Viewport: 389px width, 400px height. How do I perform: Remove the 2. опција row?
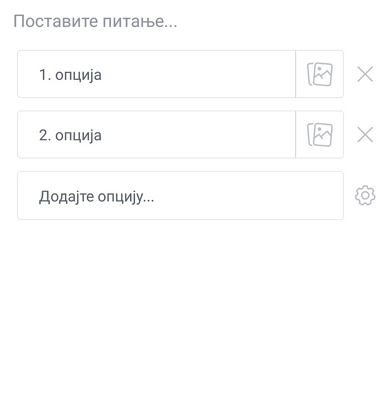(365, 135)
